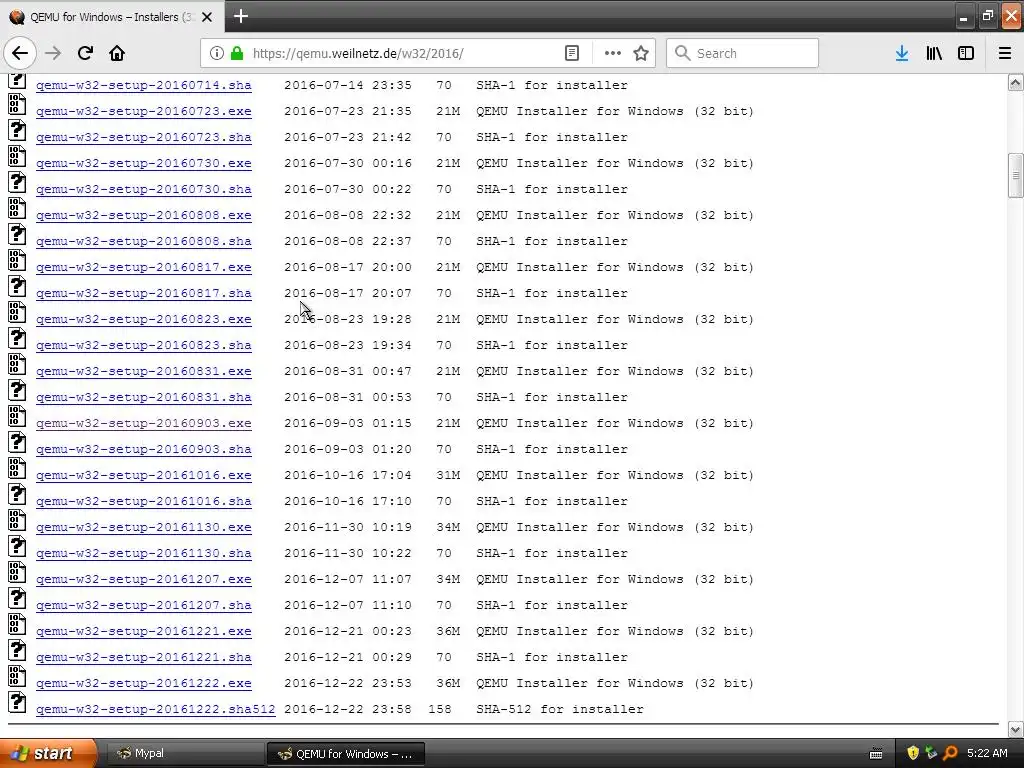
Task: Open page actions three-dot menu
Action: click(x=613, y=53)
